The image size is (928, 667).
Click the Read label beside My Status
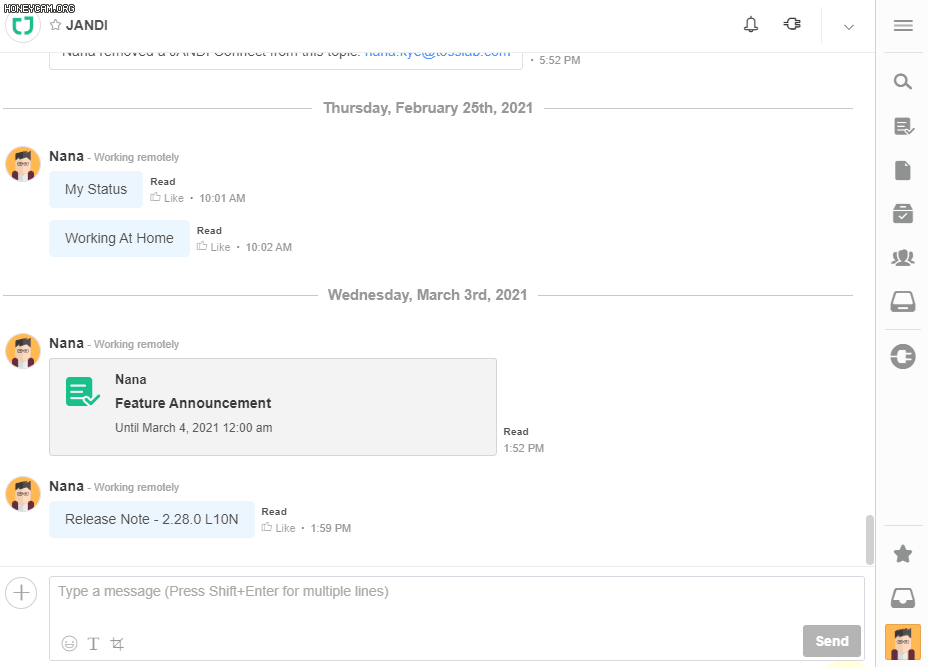[x=163, y=182]
